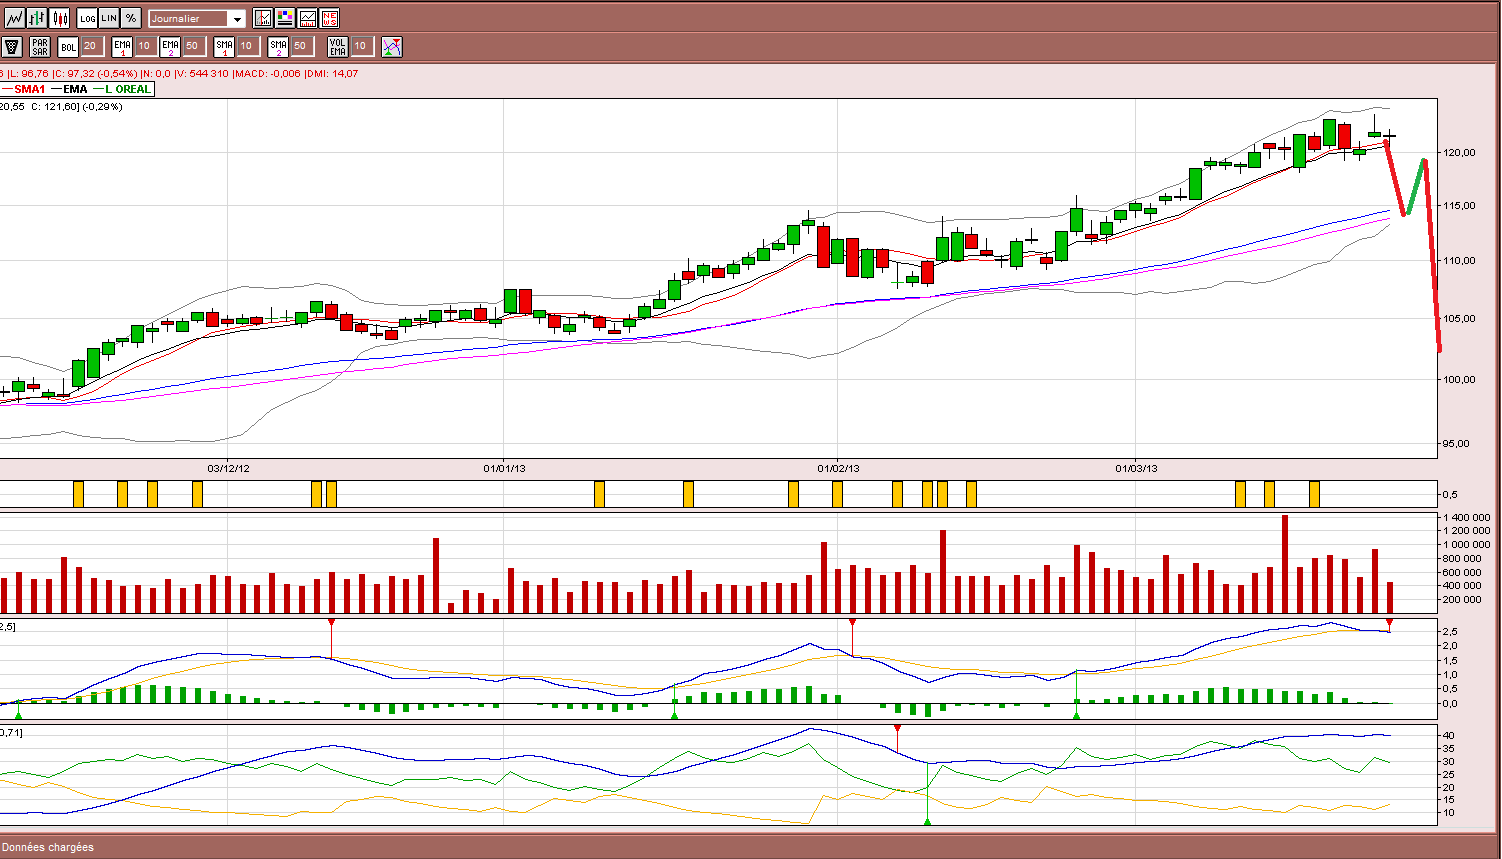The image size is (1502, 859).
Task: Switch to bar chart (OHLC) display
Action: click(38, 18)
